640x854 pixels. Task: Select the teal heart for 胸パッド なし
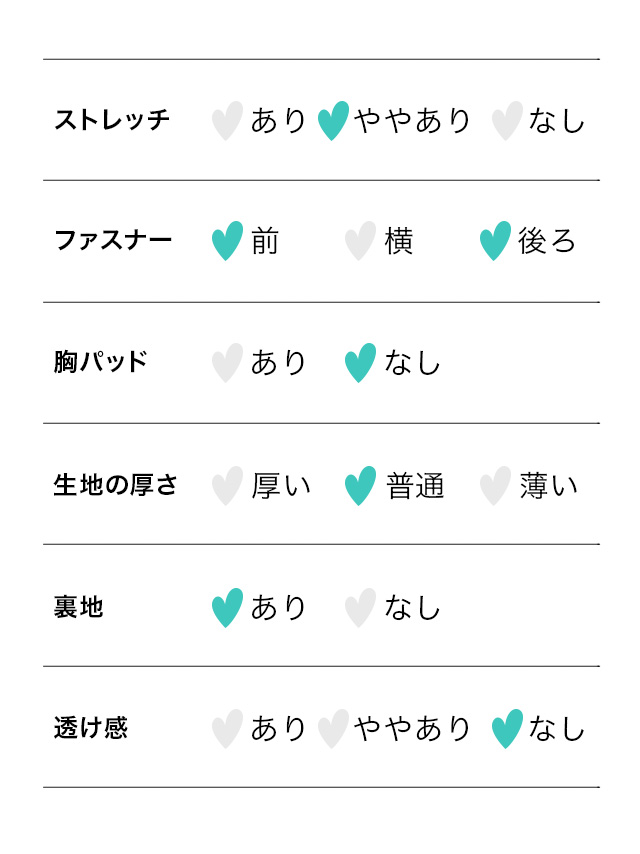(x=360, y=363)
